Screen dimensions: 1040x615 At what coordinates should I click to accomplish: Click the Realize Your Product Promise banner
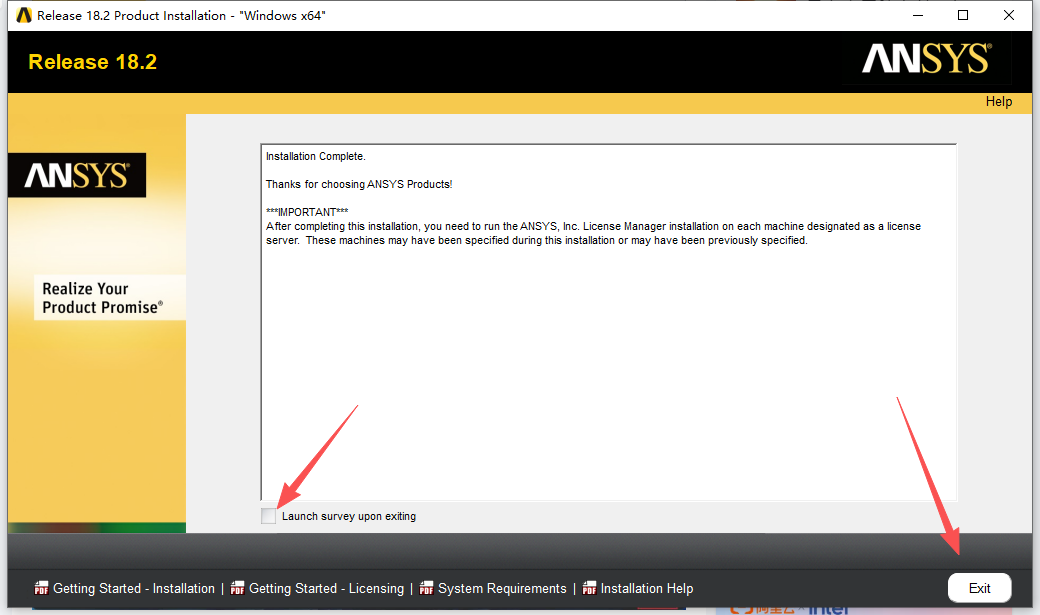tap(100, 298)
